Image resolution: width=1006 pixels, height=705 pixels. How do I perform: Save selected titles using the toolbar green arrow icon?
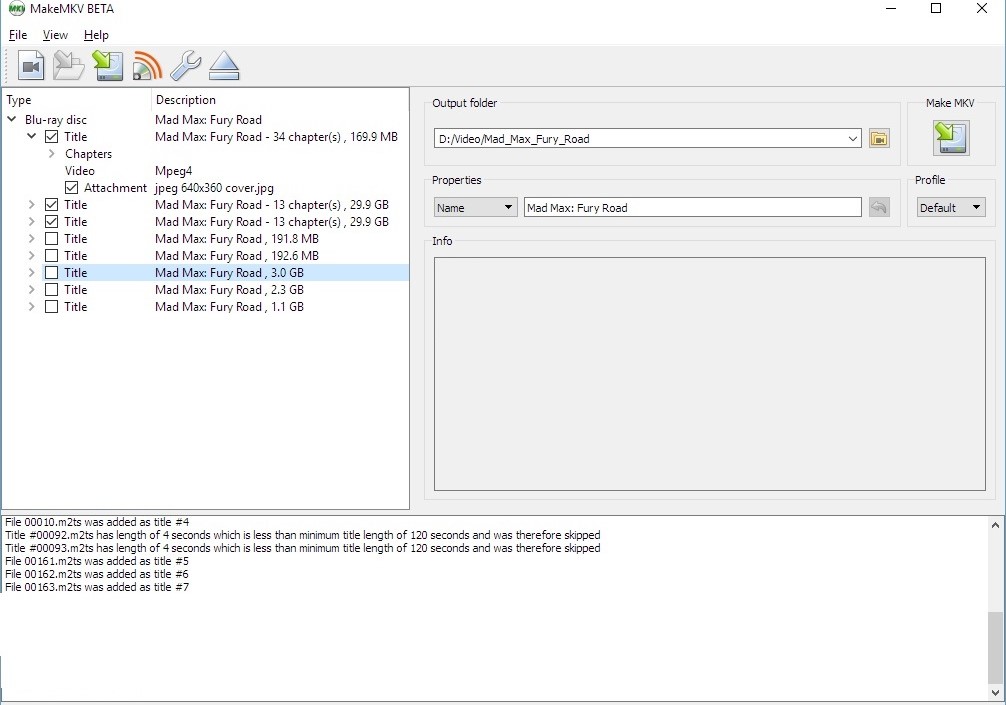point(108,65)
